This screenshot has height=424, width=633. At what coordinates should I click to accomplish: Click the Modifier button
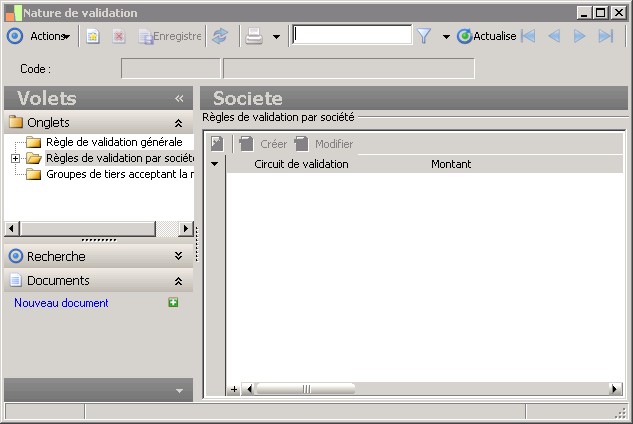pyautogui.click(x=324, y=144)
